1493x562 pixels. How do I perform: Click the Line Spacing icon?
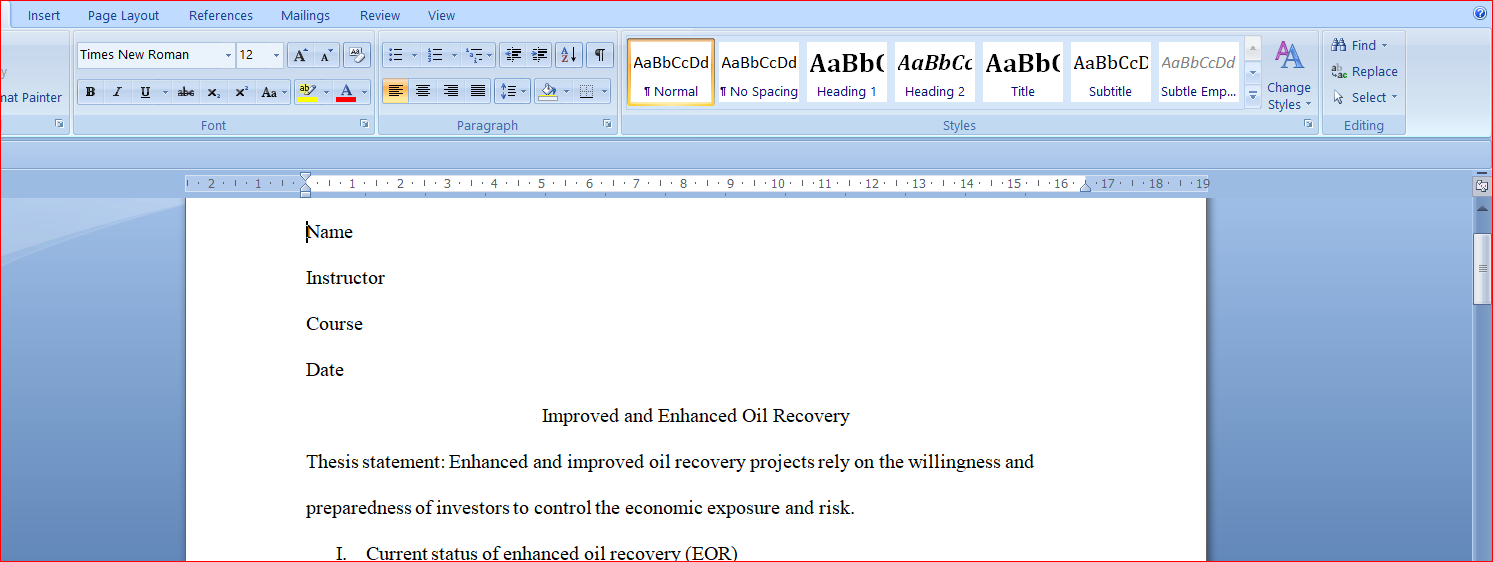(x=512, y=92)
